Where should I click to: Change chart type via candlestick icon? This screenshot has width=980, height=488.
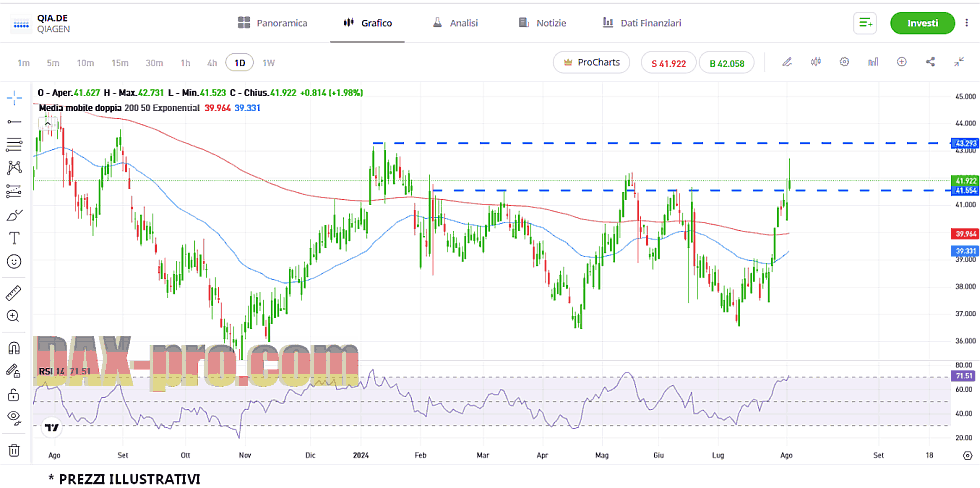[816, 62]
